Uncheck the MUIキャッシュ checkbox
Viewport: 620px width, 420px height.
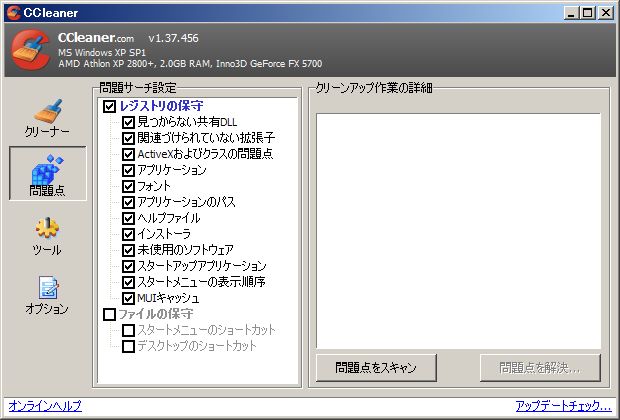click(128, 298)
